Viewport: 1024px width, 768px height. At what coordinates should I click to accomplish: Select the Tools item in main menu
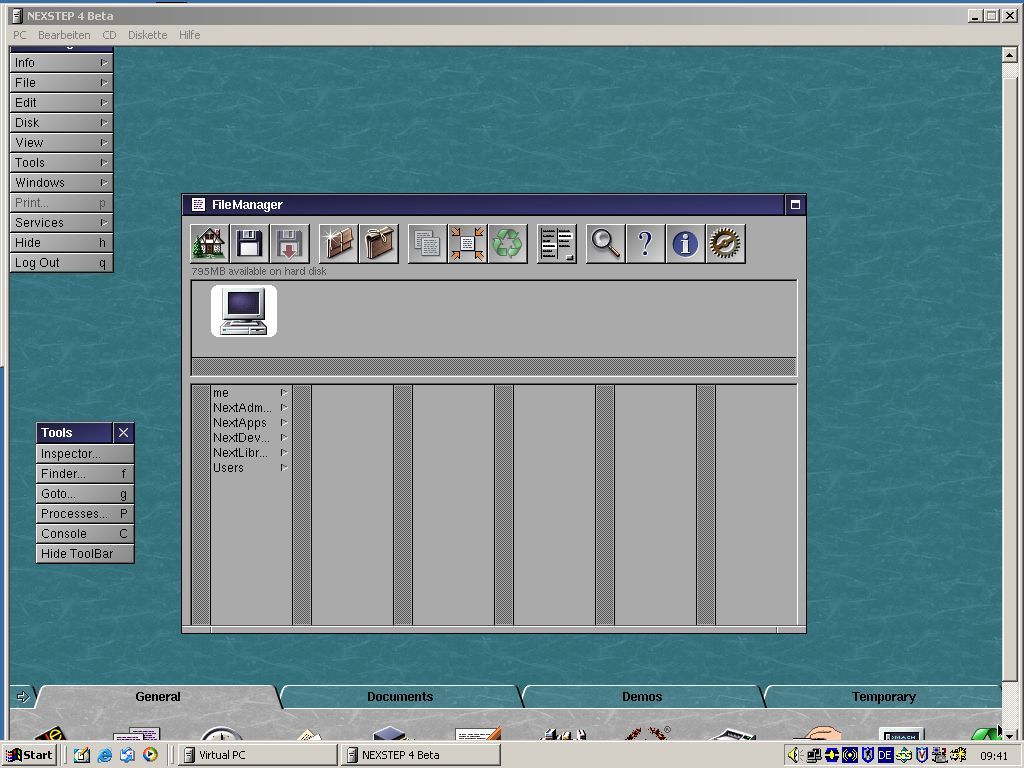[x=61, y=163]
